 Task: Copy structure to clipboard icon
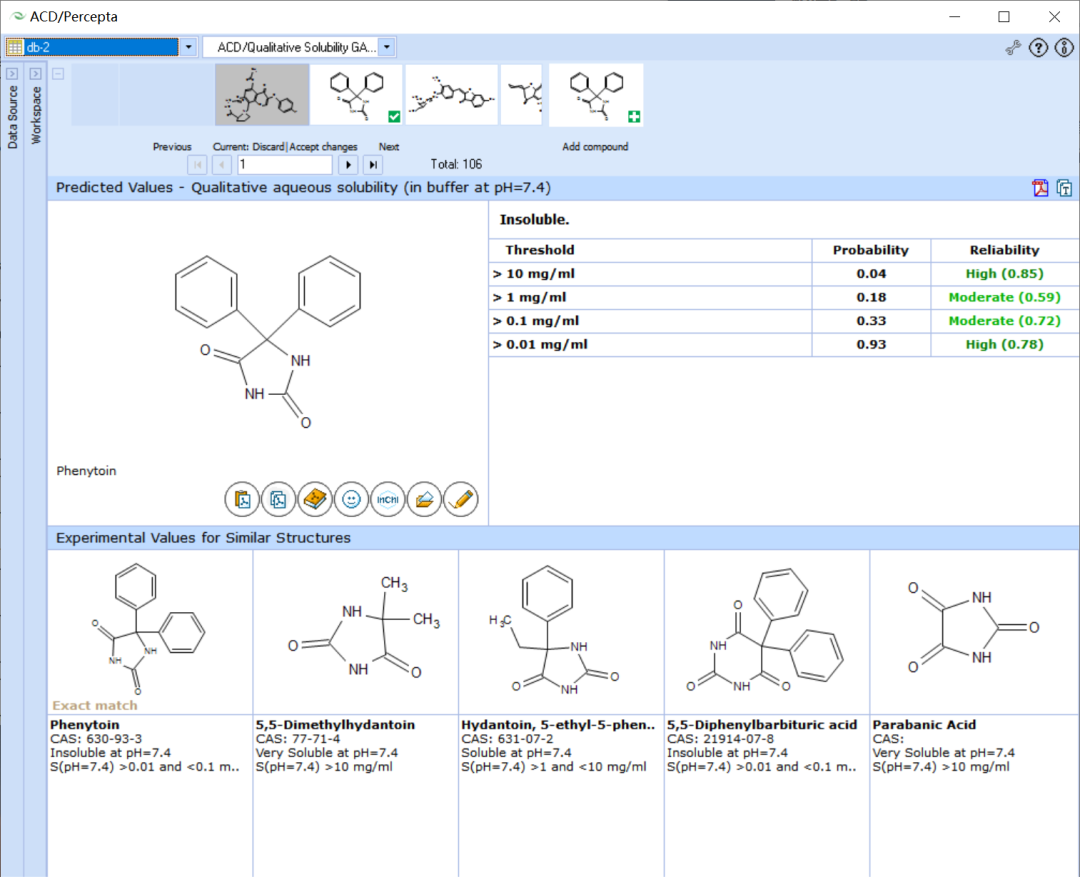coord(278,499)
